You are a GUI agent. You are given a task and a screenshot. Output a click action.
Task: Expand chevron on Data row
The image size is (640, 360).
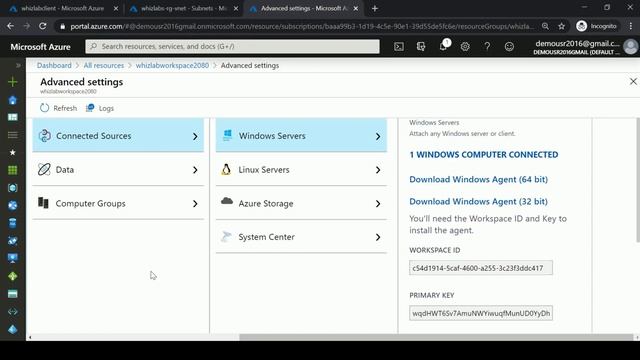(x=195, y=170)
